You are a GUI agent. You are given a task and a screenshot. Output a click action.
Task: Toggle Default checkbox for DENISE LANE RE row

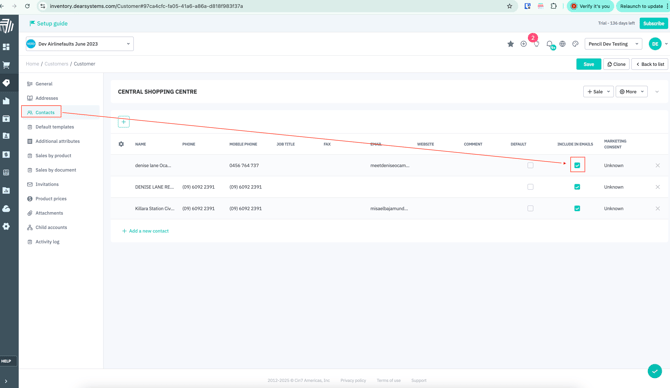point(530,187)
